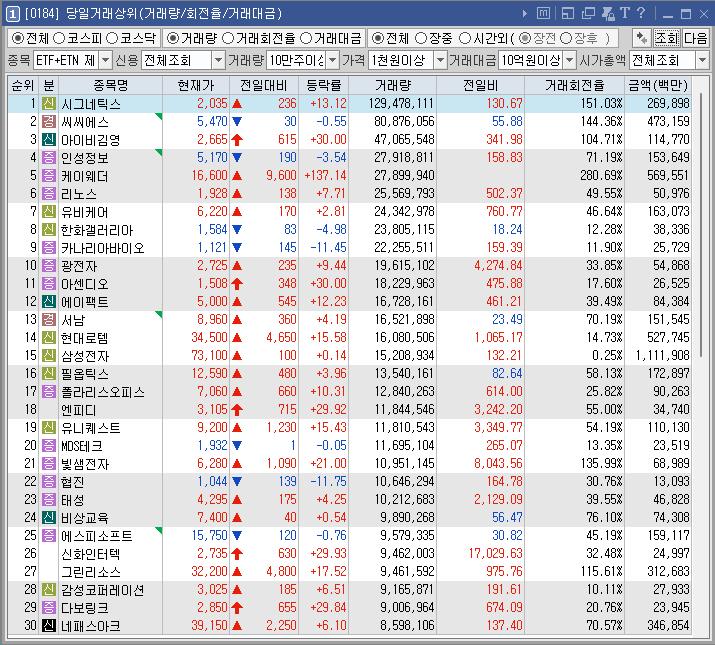The image size is (715, 645).
Task: Click the vertical scrollbar of the stock list
Action: pyautogui.click(x=701, y=226)
